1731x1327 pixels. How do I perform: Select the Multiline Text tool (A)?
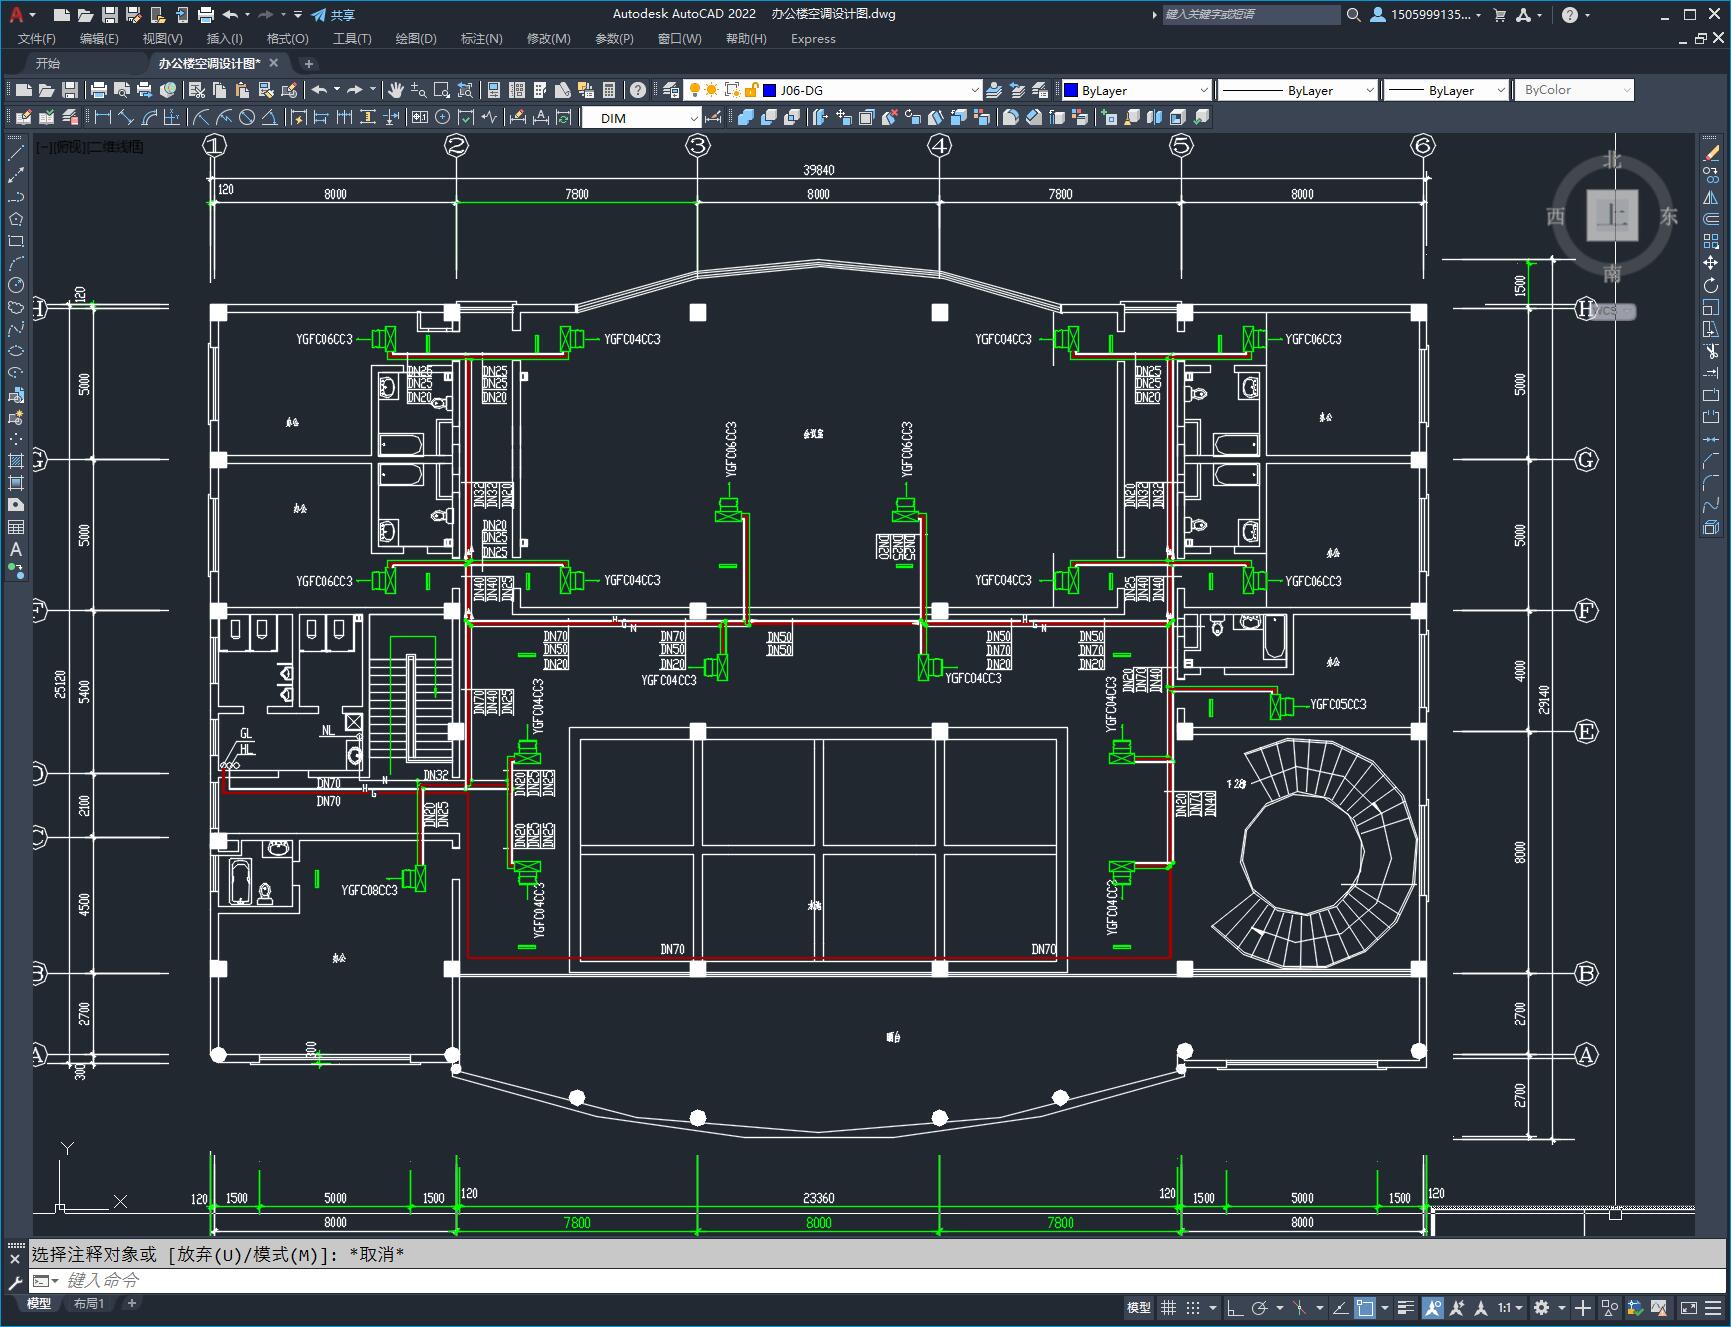point(16,549)
